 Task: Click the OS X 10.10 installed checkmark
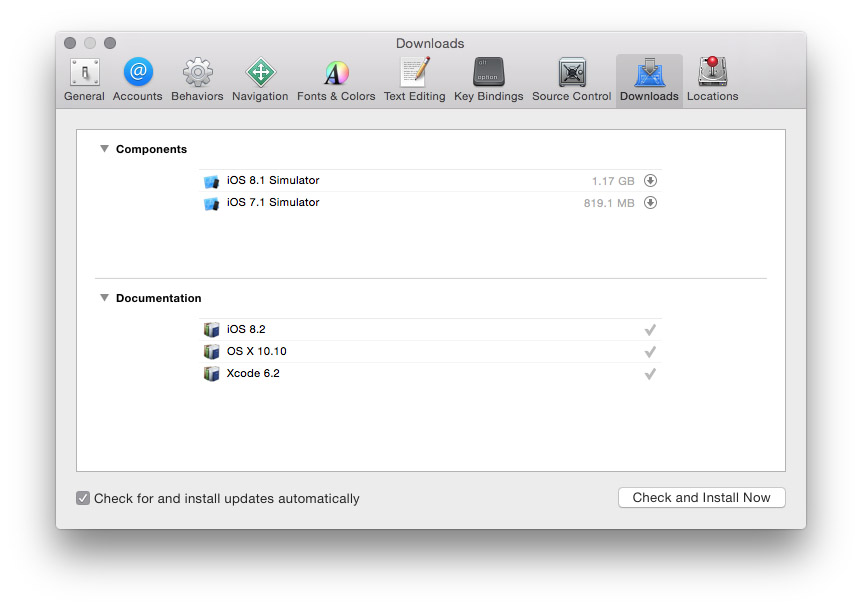tap(650, 352)
